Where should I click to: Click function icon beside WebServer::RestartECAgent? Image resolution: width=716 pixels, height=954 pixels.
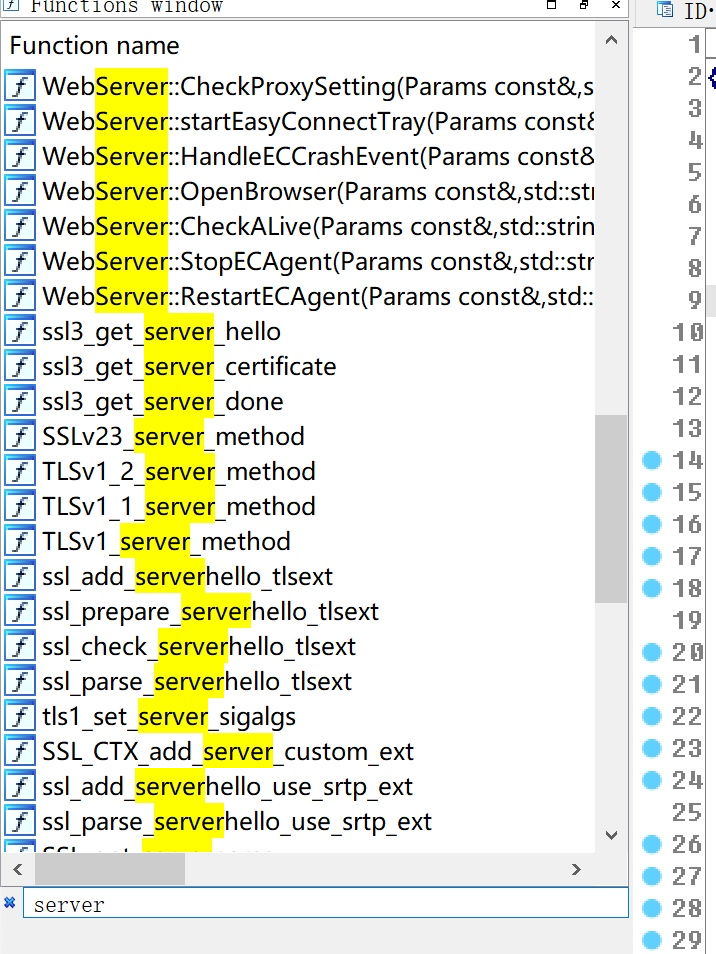(x=20, y=296)
